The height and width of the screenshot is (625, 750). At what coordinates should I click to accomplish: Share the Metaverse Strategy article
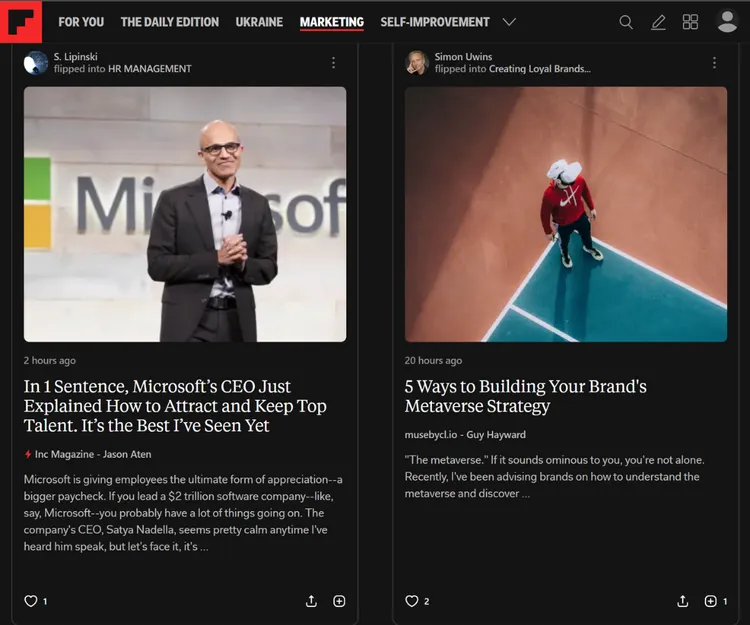click(x=683, y=601)
